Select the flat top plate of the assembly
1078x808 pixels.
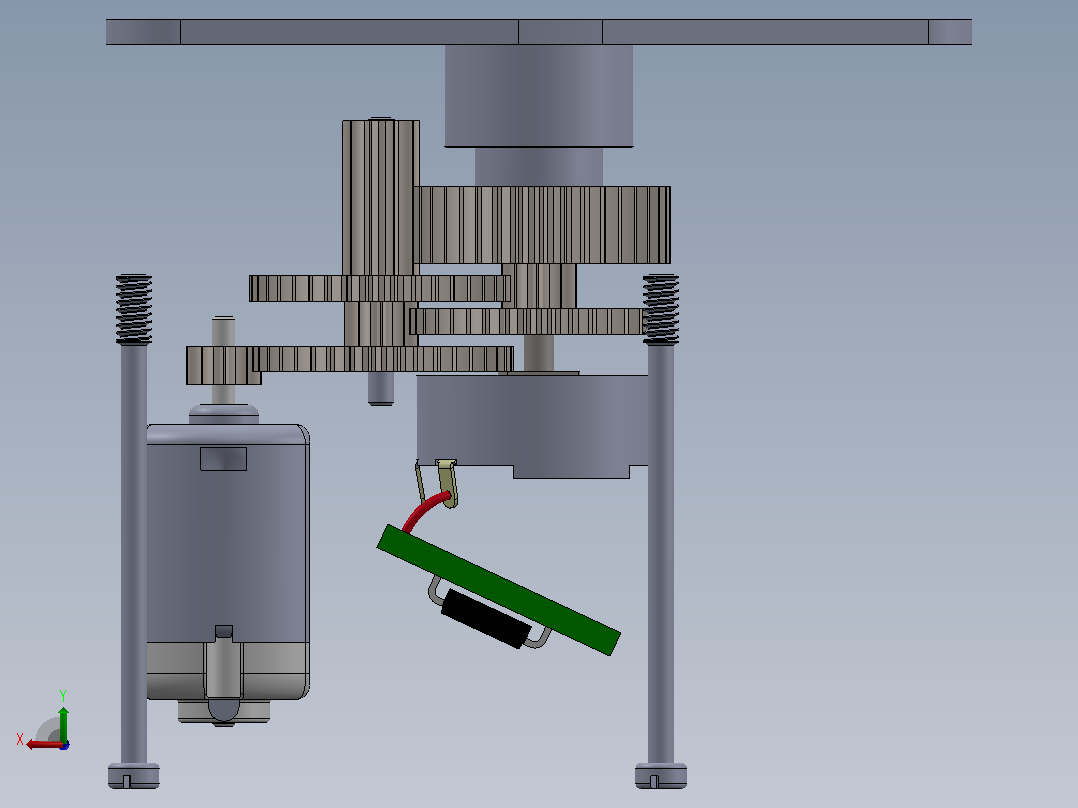[538, 32]
